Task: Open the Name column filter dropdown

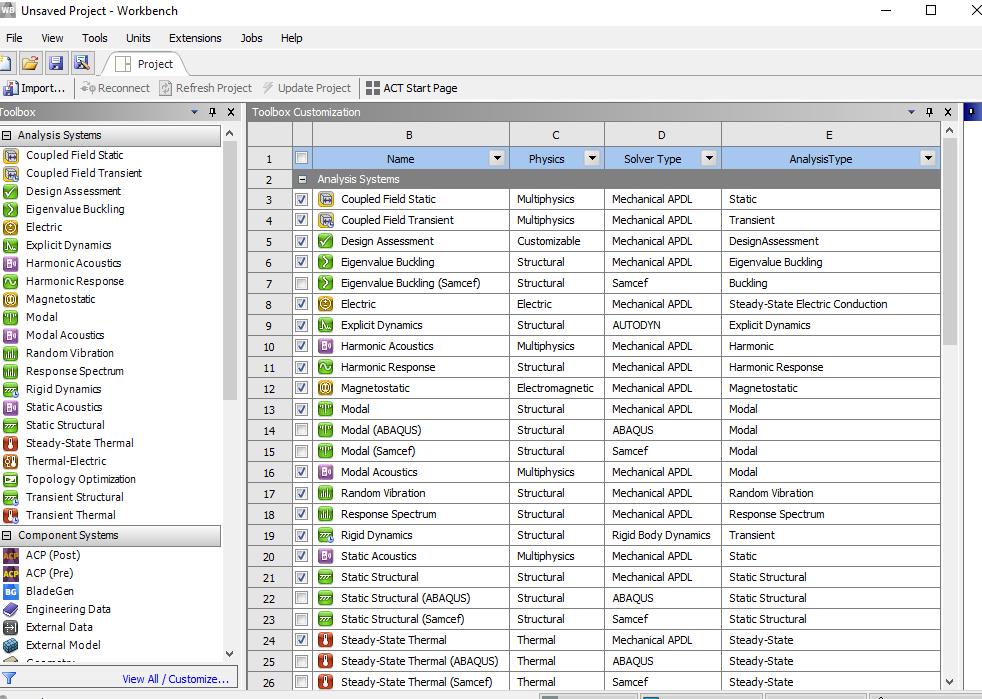Action: (497, 158)
